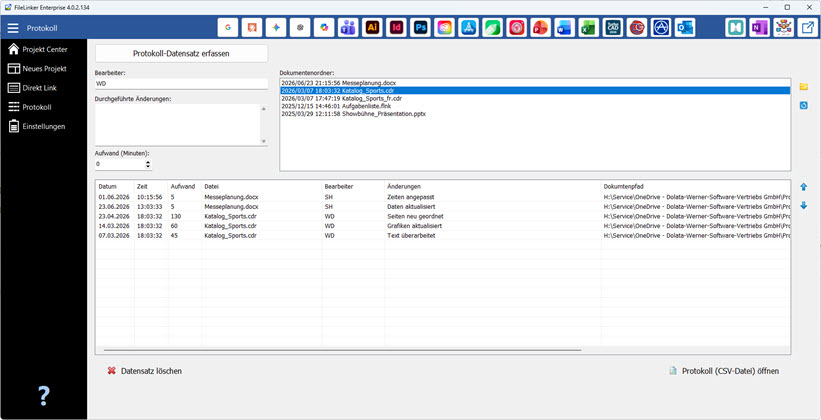821x420 pixels.
Task: Select the log row dated 01.06.2026
Action: pyautogui.click(x=442, y=197)
